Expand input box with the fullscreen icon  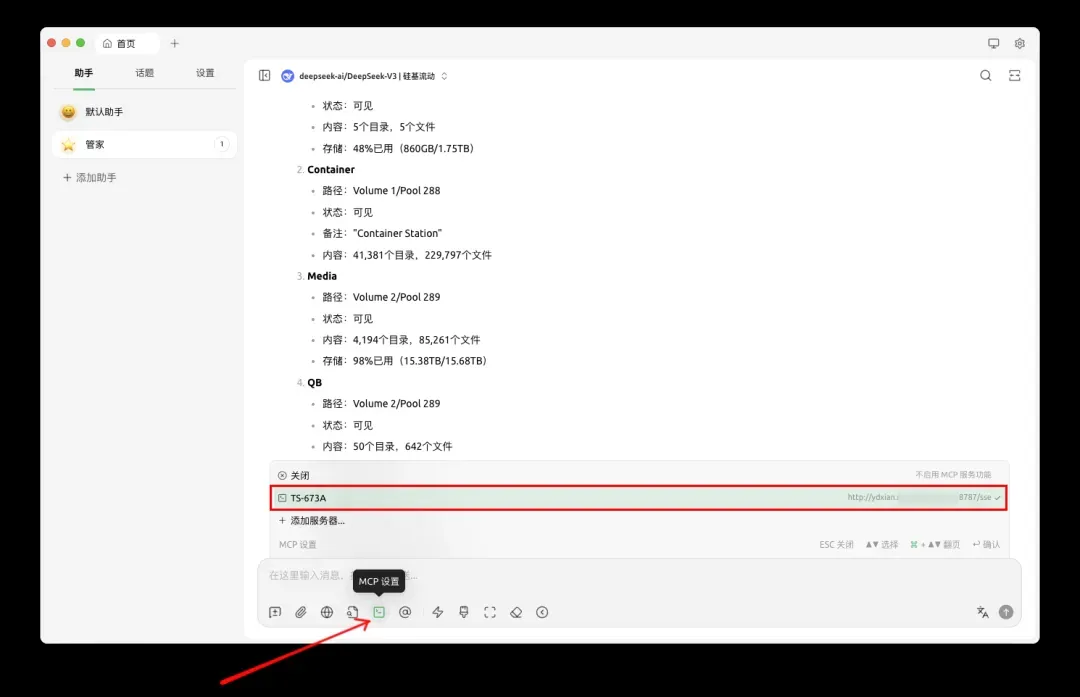pos(490,612)
